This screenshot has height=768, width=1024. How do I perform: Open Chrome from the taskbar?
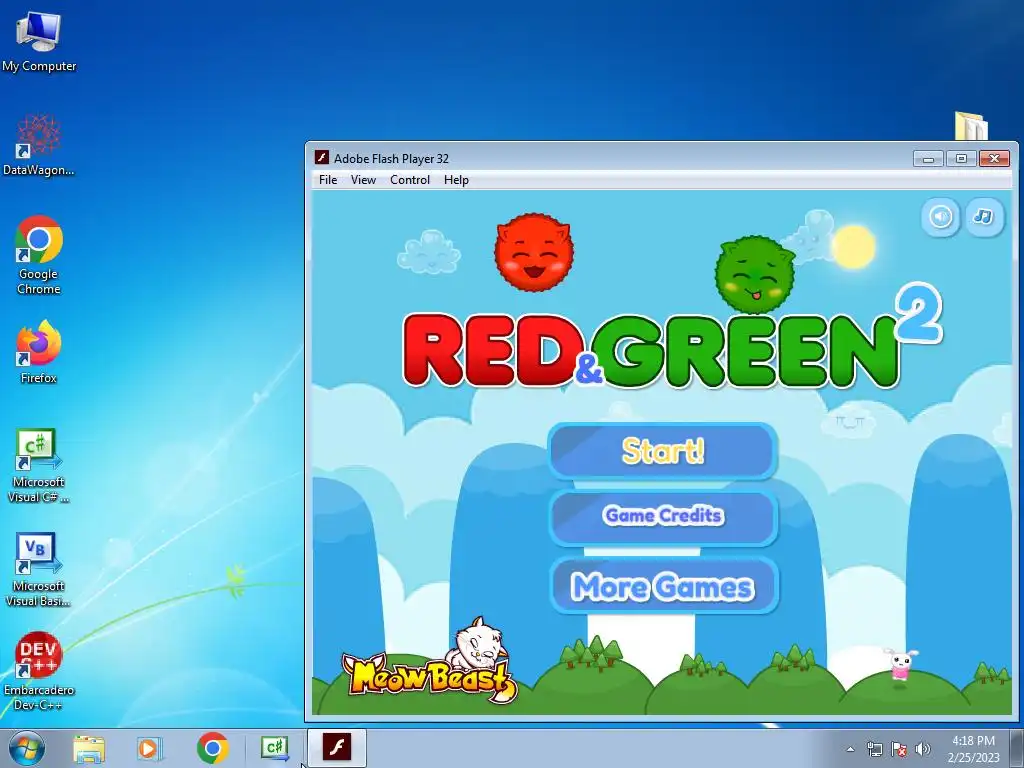click(212, 748)
